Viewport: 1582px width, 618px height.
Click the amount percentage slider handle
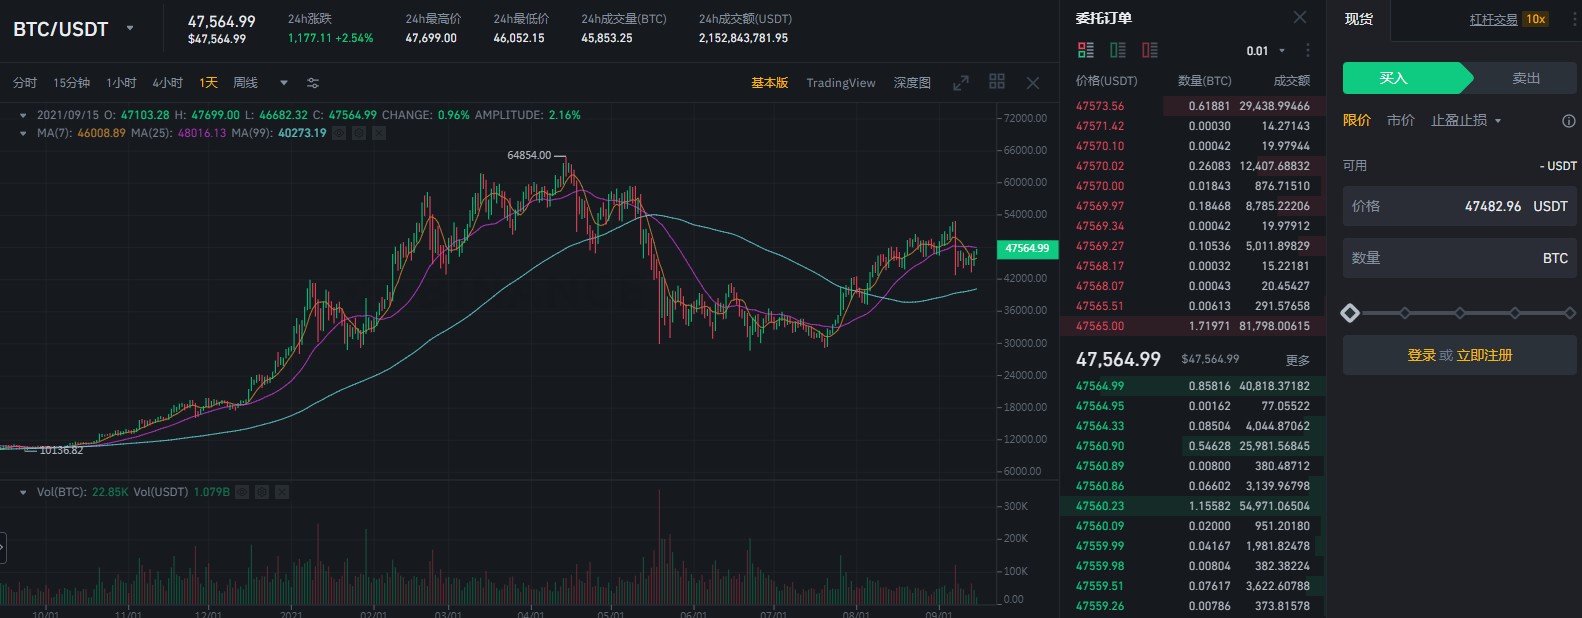click(1350, 313)
